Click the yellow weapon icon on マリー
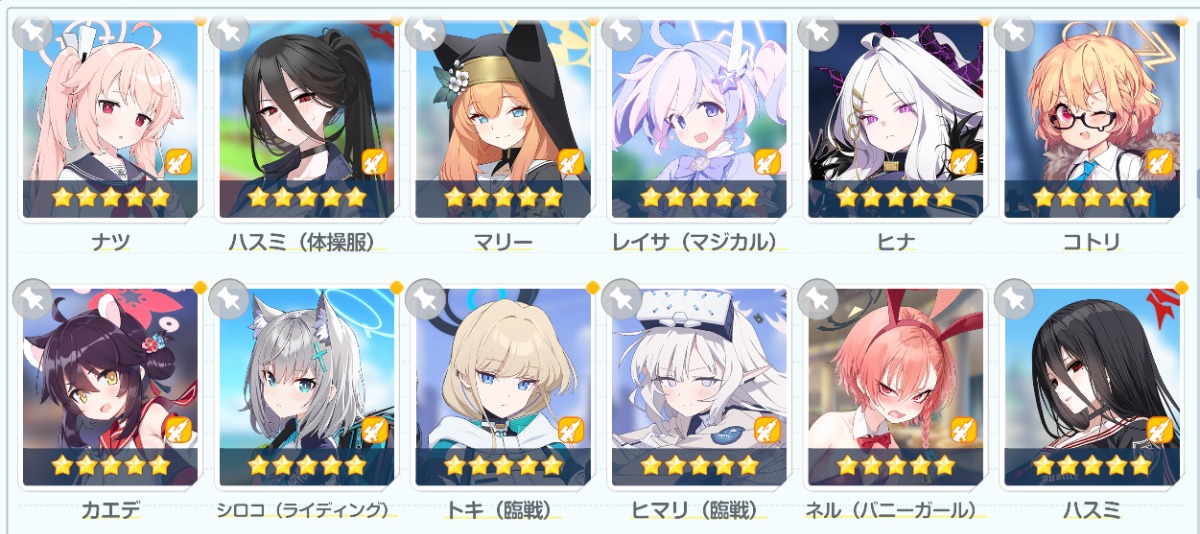This screenshot has width=1200, height=534. (x=570, y=161)
